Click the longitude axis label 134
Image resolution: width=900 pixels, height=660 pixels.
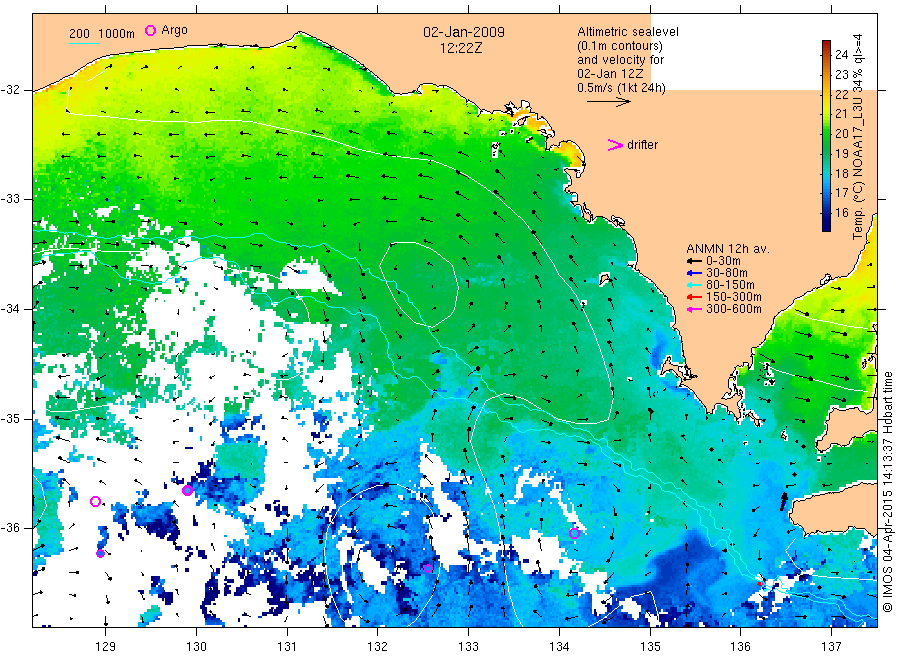tap(559, 647)
